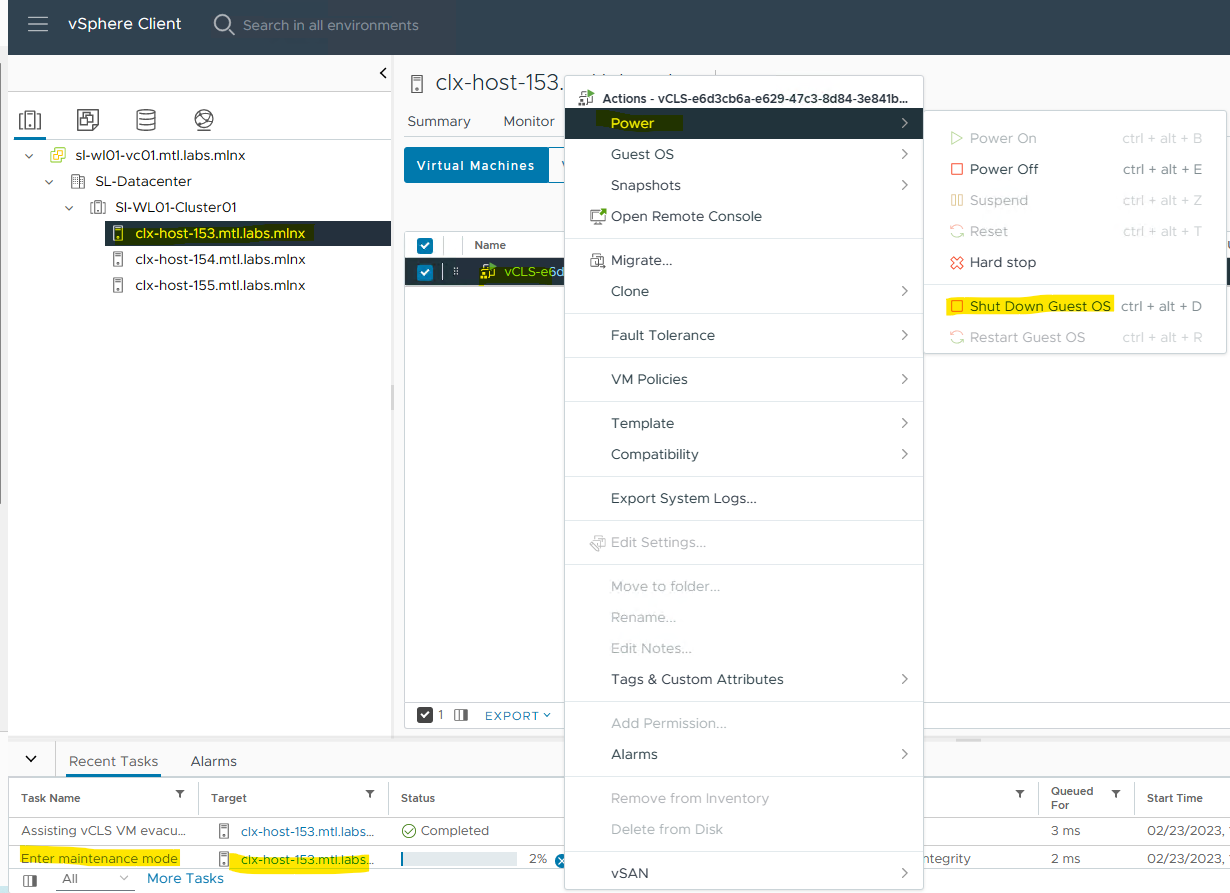The height and width of the screenshot is (893, 1230).
Task: Select the Virtual Machines sub-tab
Action: [x=476, y=165]
